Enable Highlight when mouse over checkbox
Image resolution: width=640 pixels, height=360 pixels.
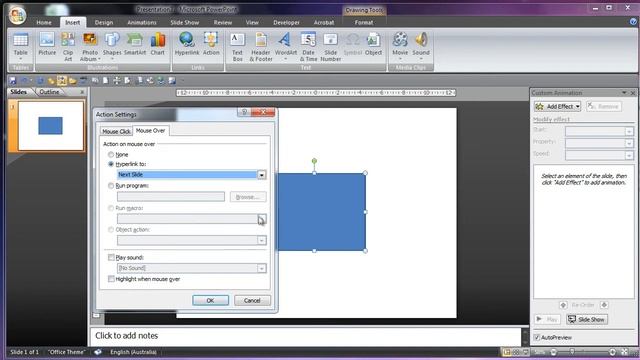coord(111,279)
